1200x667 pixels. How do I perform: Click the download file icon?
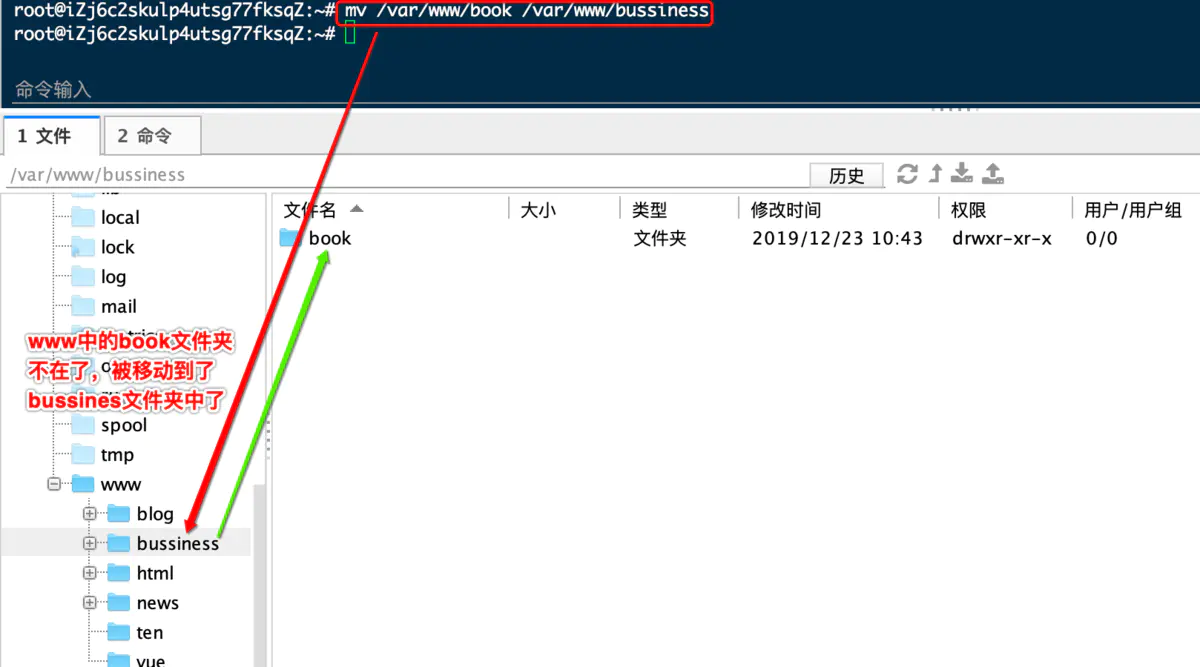click(x=961, y=174)
